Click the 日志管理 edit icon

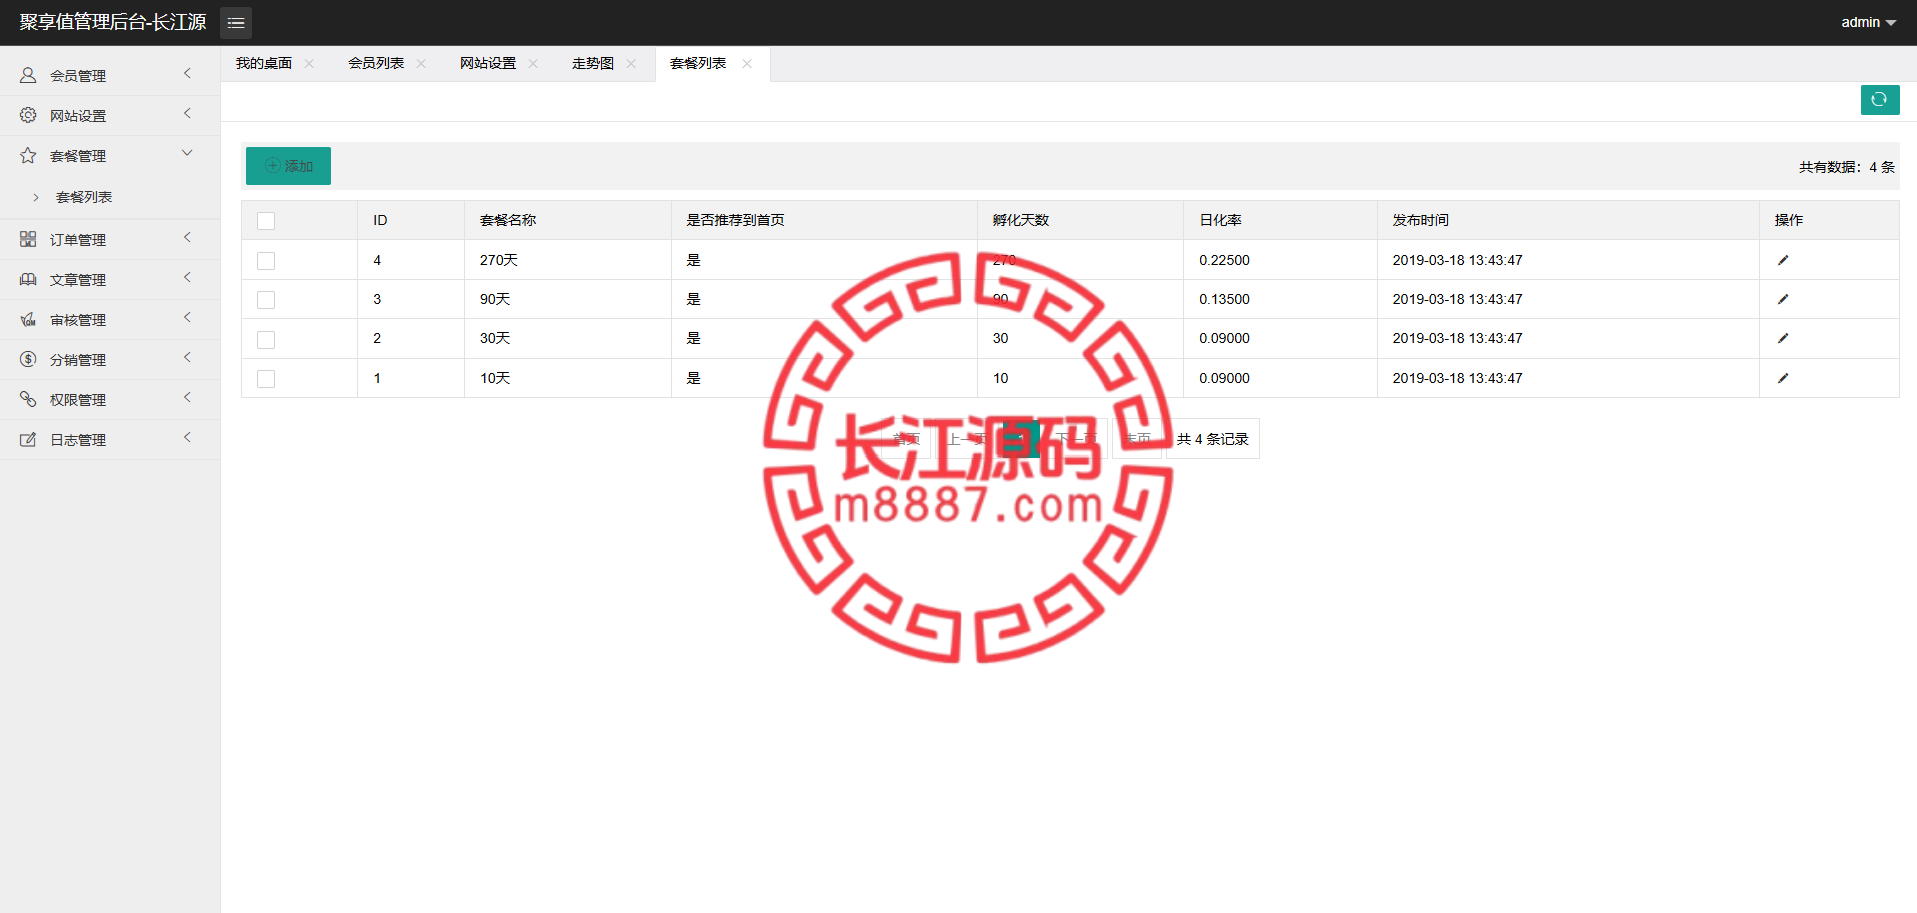(x=28, y=439)
